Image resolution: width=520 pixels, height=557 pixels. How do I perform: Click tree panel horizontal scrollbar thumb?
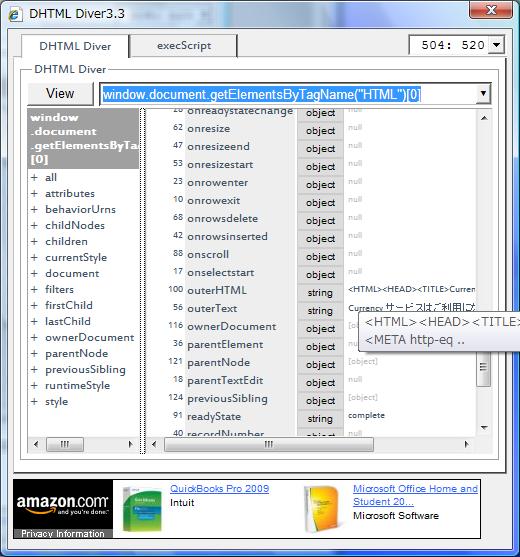click(x=65, y=444)
